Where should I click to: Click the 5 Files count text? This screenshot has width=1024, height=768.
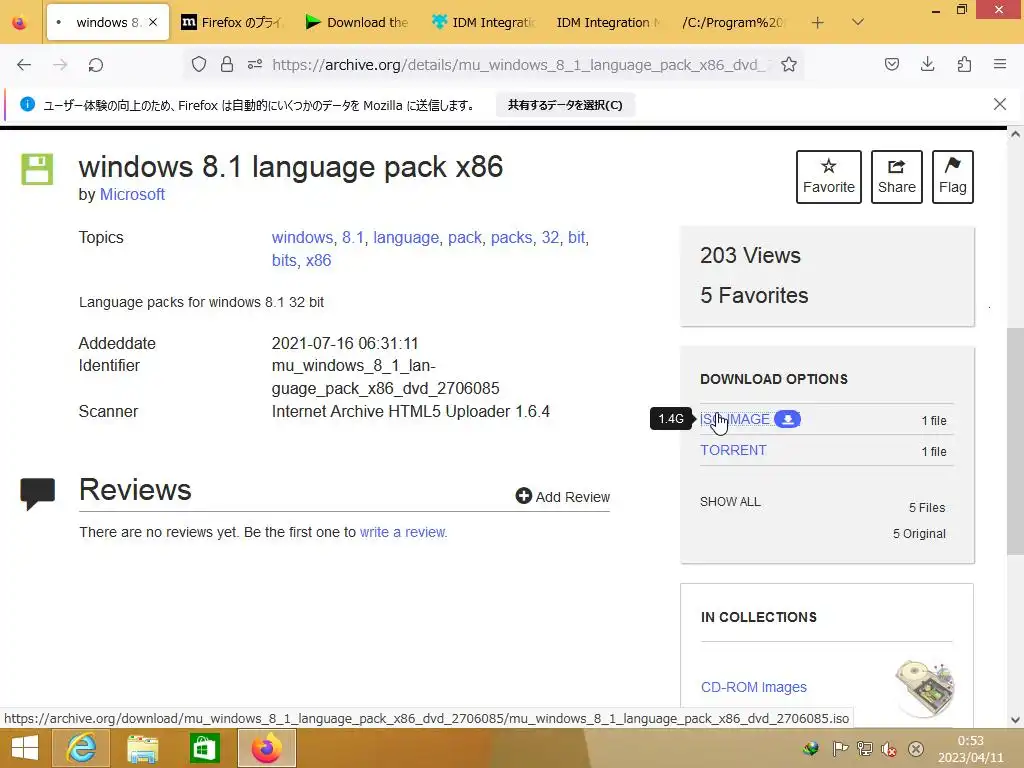pos(927,507)
